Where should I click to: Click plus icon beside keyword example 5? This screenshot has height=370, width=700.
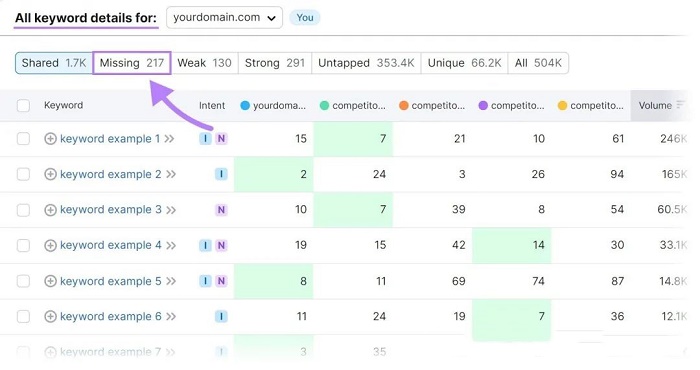[50, 281]
